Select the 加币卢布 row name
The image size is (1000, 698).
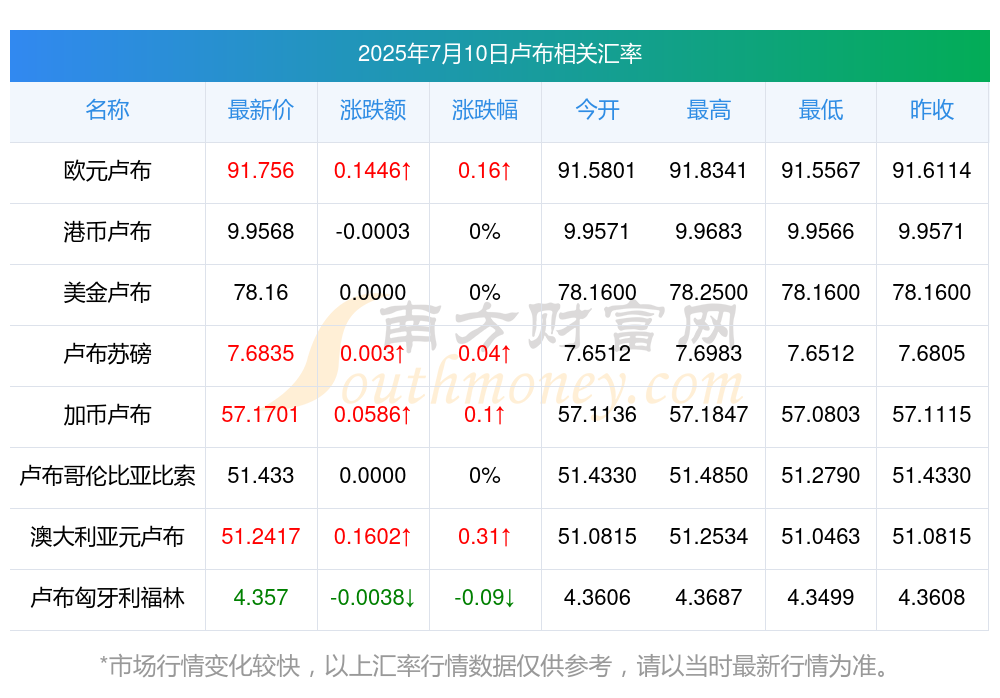tap(107, 415)
